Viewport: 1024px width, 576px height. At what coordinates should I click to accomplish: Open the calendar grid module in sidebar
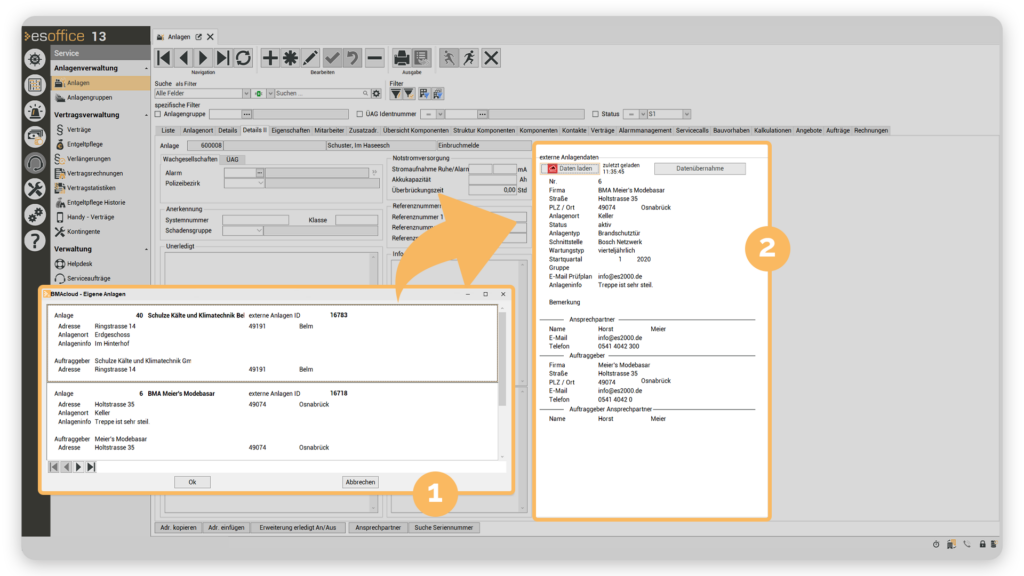(x=35, y=85)
